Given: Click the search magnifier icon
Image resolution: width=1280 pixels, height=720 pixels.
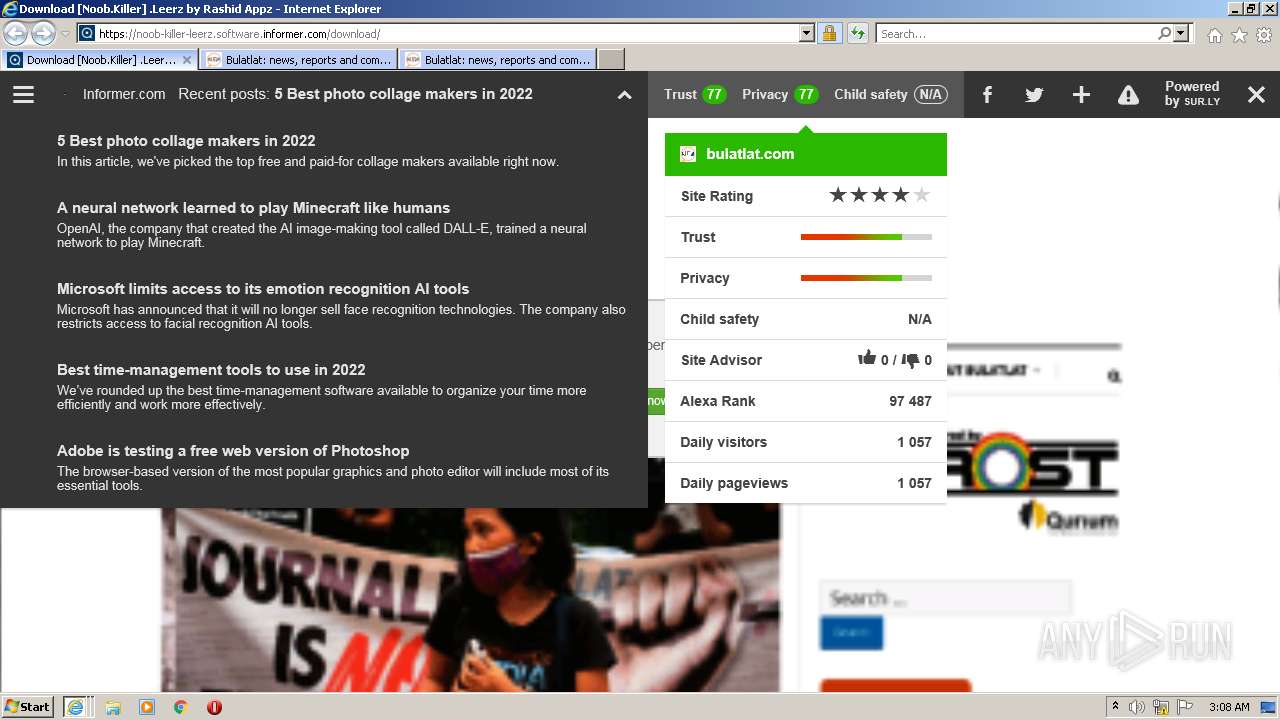Looking at the screenshot, I should (1164, 33).
